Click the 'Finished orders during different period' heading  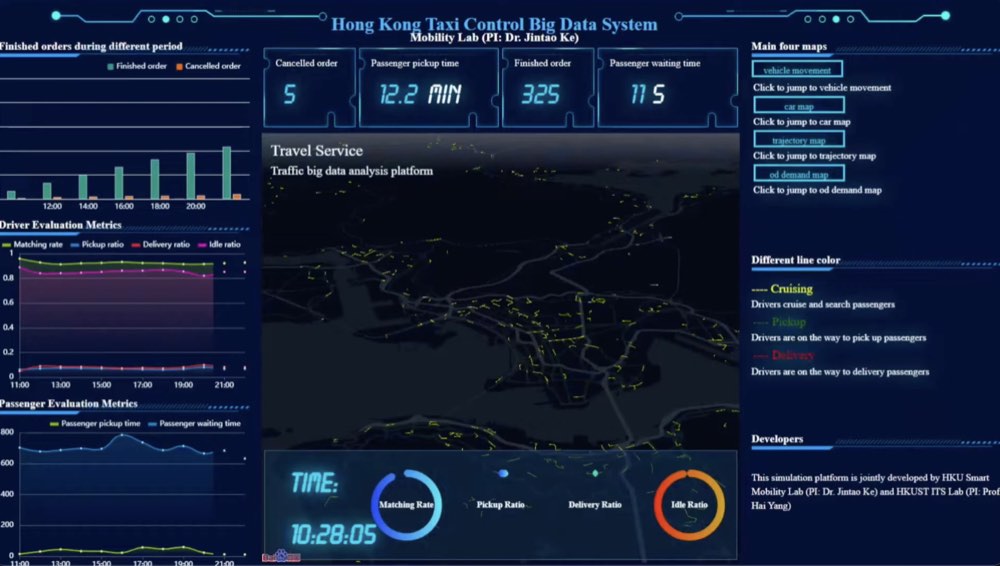(x=91, y=47)
